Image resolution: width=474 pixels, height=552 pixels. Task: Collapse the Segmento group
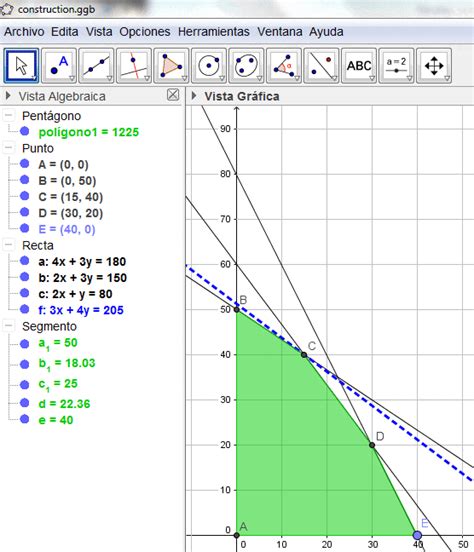9,326
